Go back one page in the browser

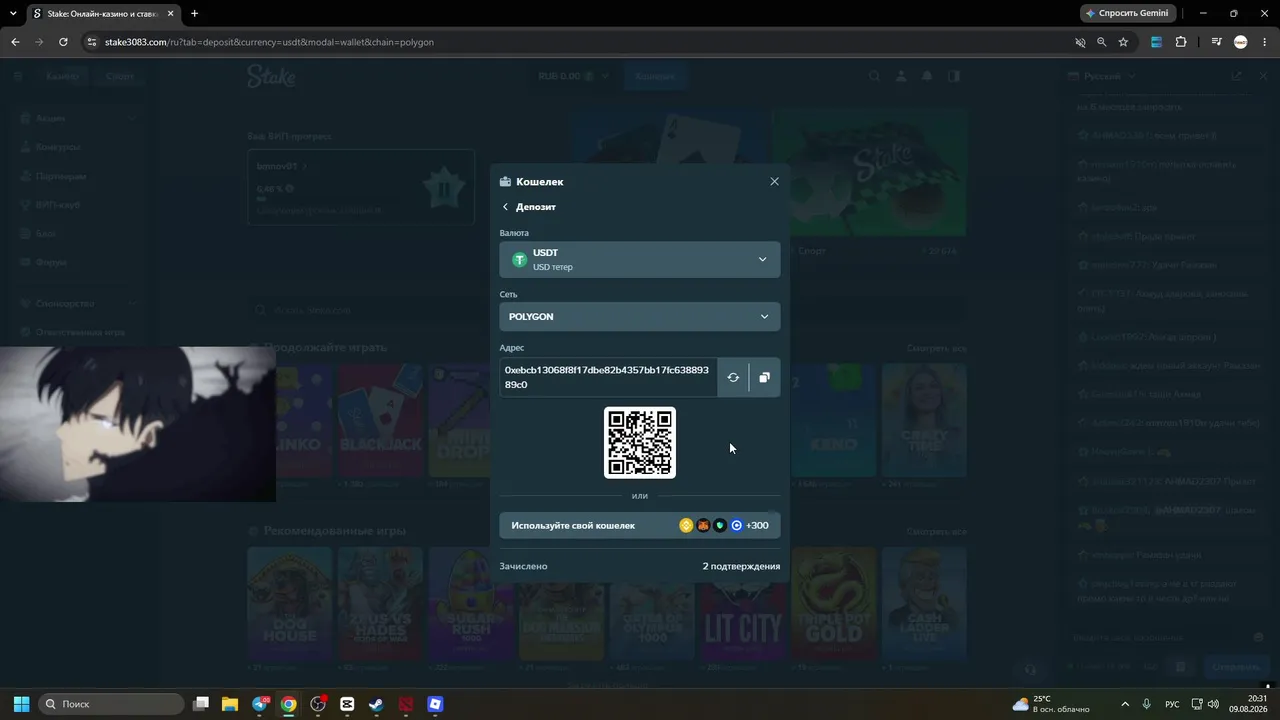15,42
